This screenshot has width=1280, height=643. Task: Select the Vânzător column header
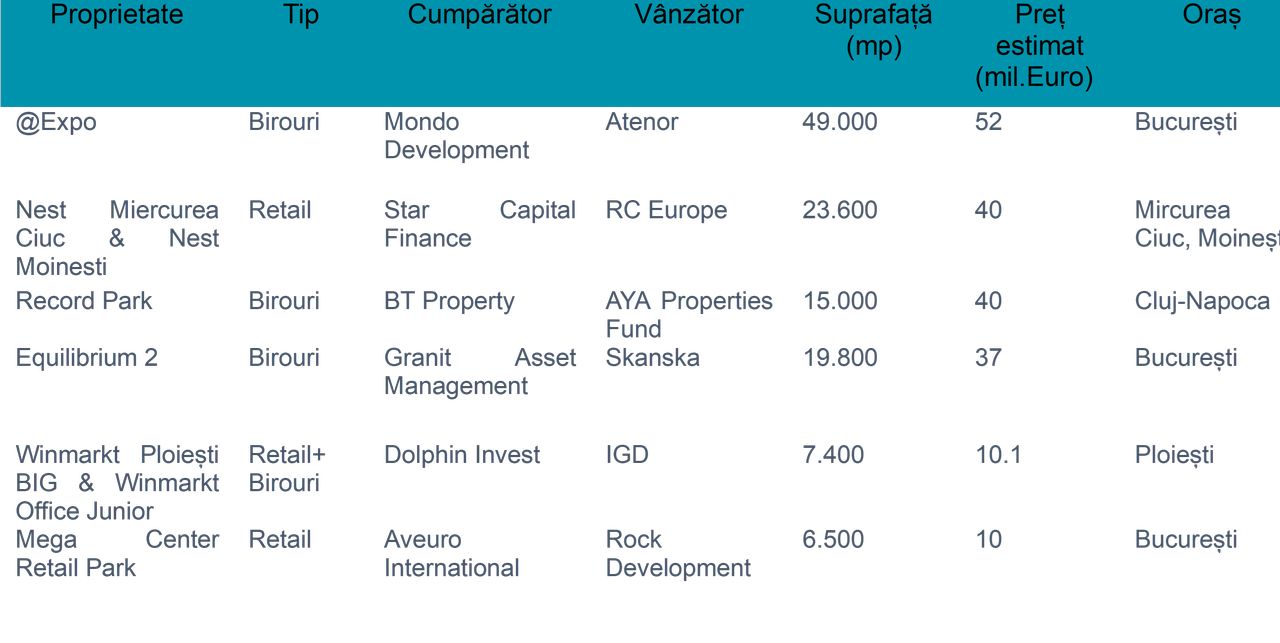[689, 15]
